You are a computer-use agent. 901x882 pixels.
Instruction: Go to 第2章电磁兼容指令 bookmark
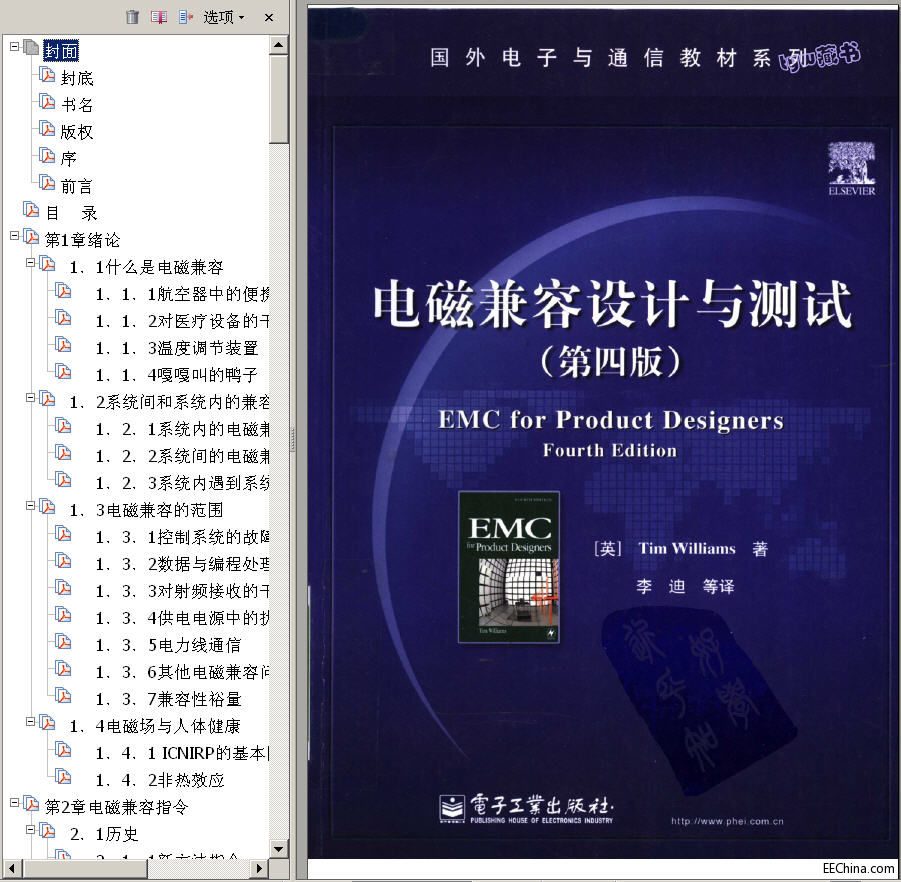[117, 807]
